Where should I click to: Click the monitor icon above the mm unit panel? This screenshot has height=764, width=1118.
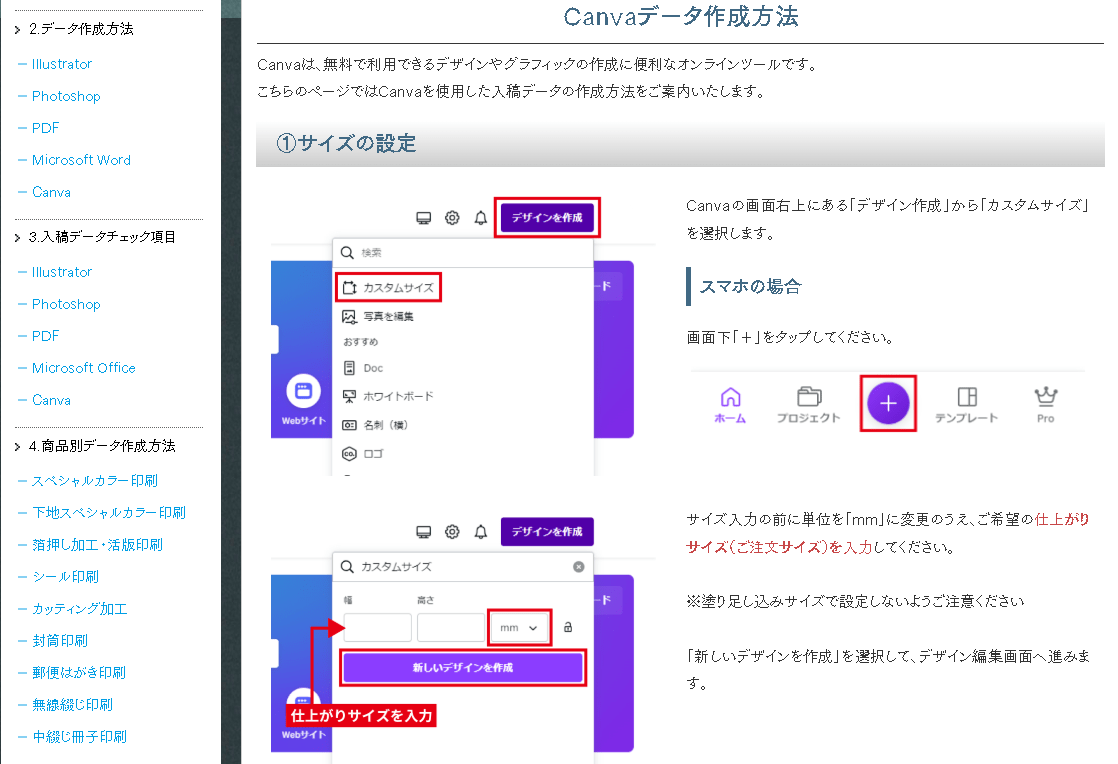[x=424, y=532]
